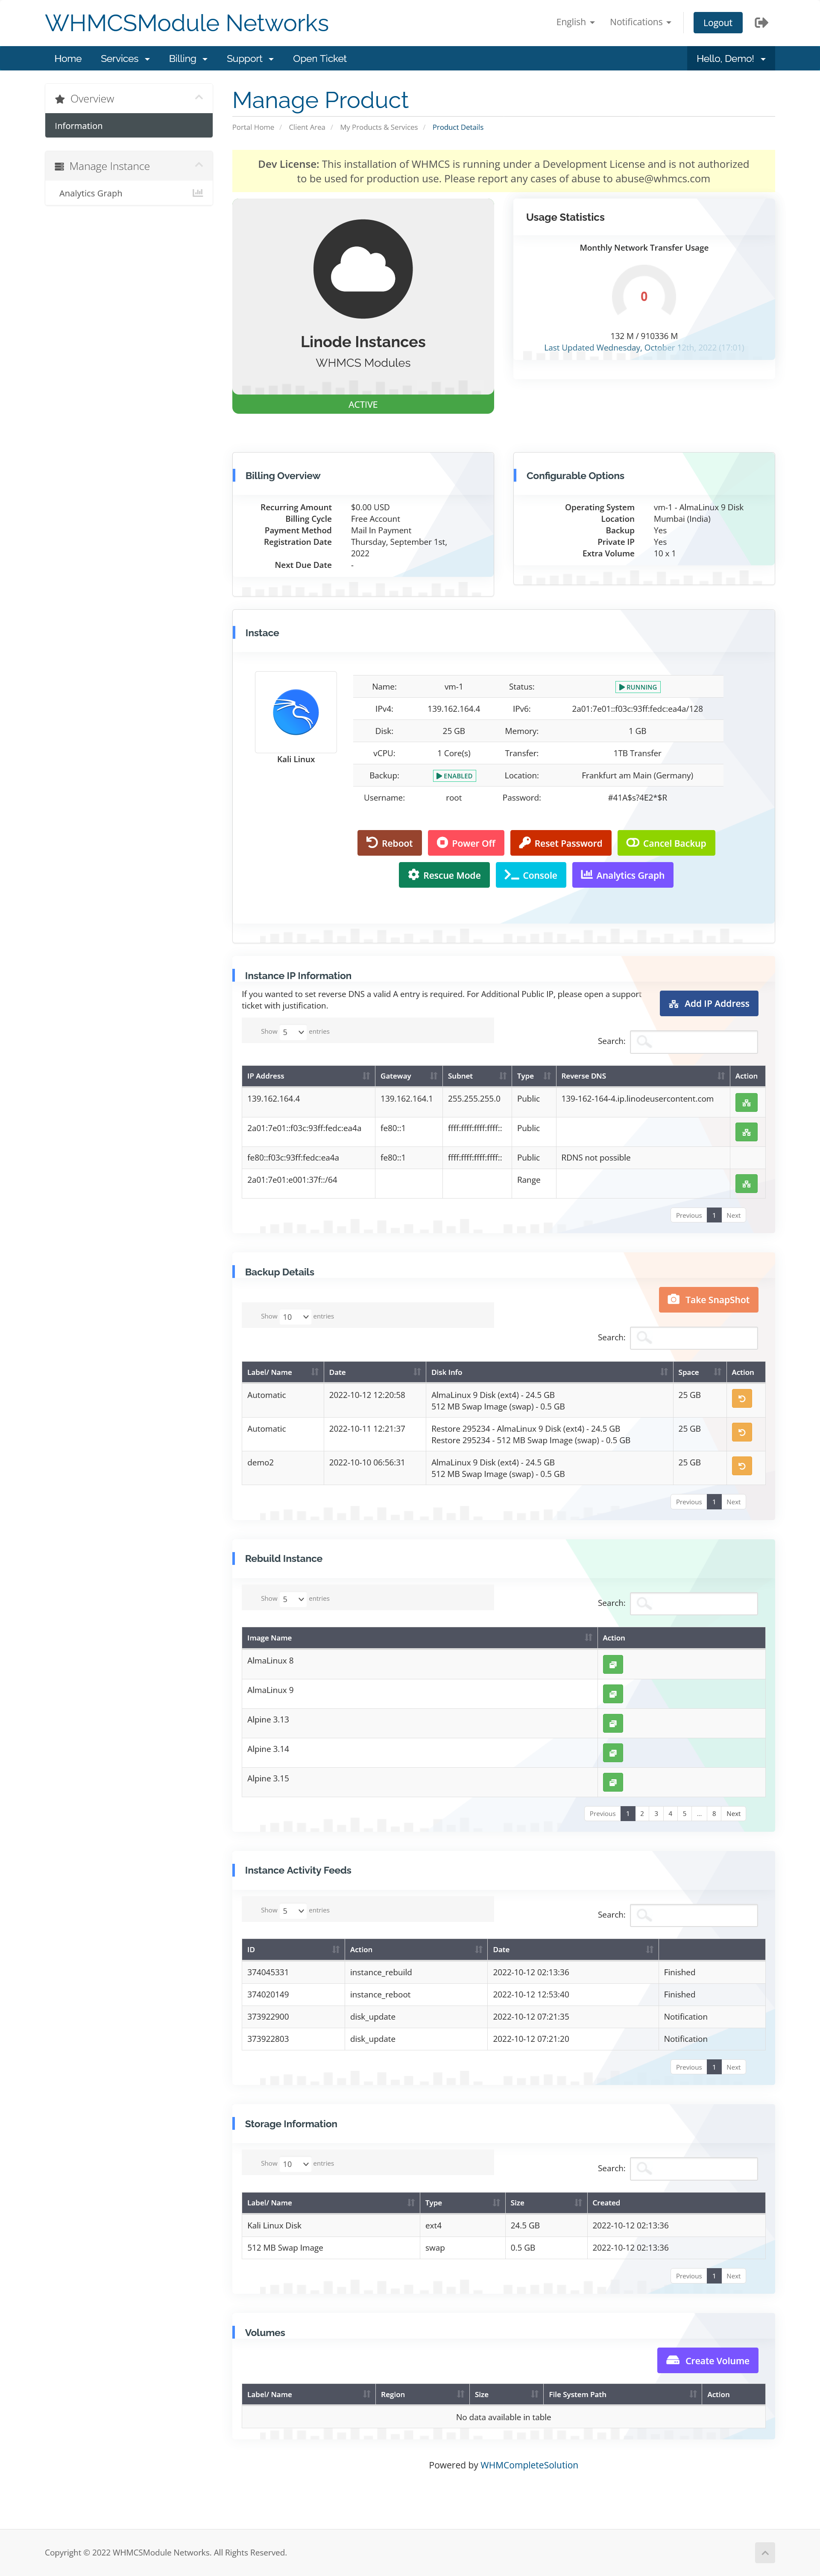
Task: Set rDNS for IP 139.162.164.4
Action: (746, 1102)
